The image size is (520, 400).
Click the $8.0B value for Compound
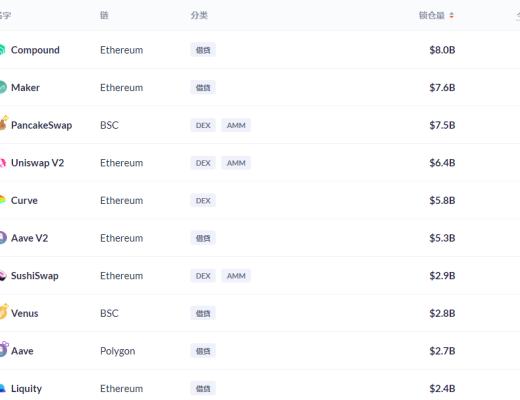point(442,50)
